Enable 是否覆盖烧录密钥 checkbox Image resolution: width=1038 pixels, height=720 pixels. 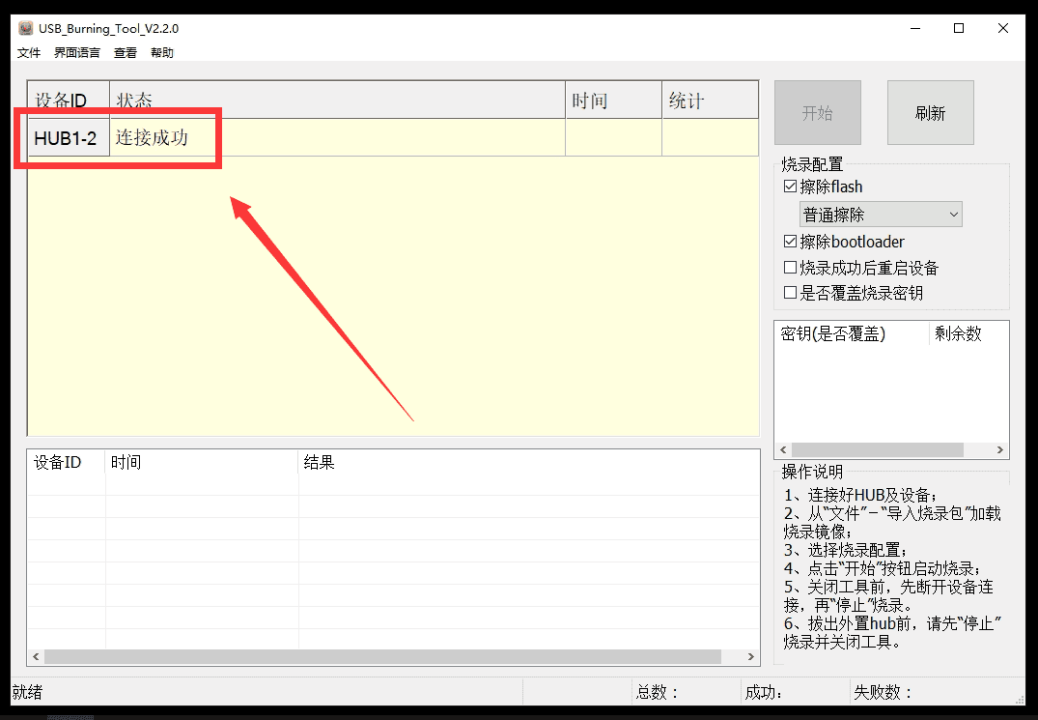[790, 292]
